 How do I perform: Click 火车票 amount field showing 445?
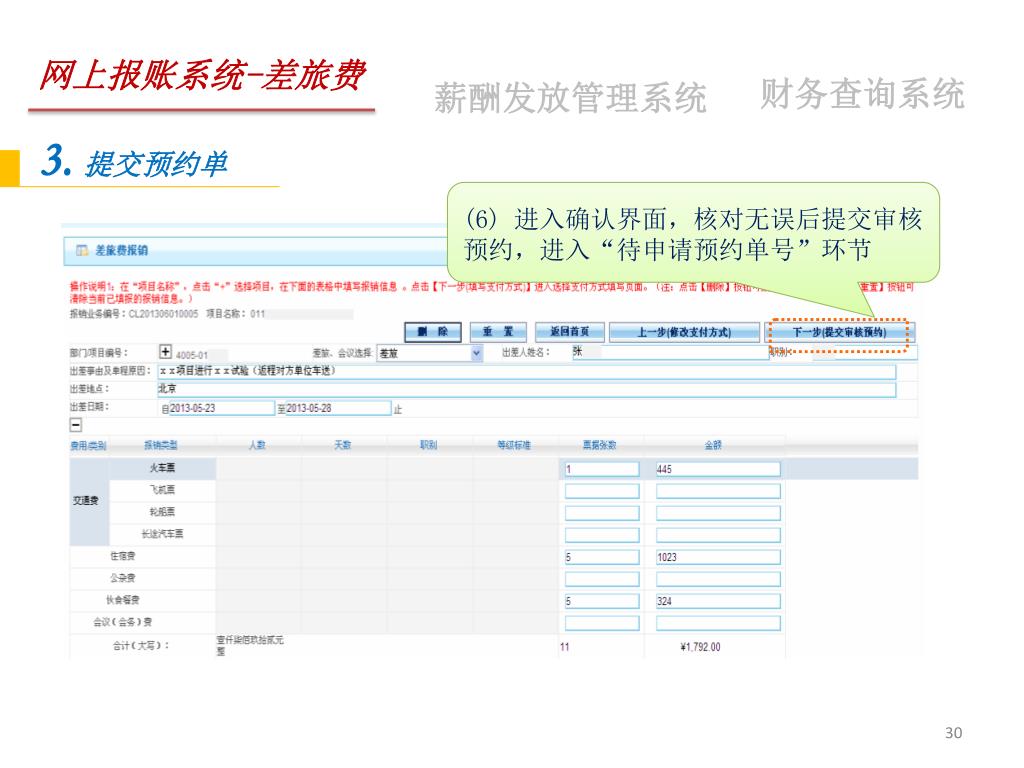click(x=718, y=469)
